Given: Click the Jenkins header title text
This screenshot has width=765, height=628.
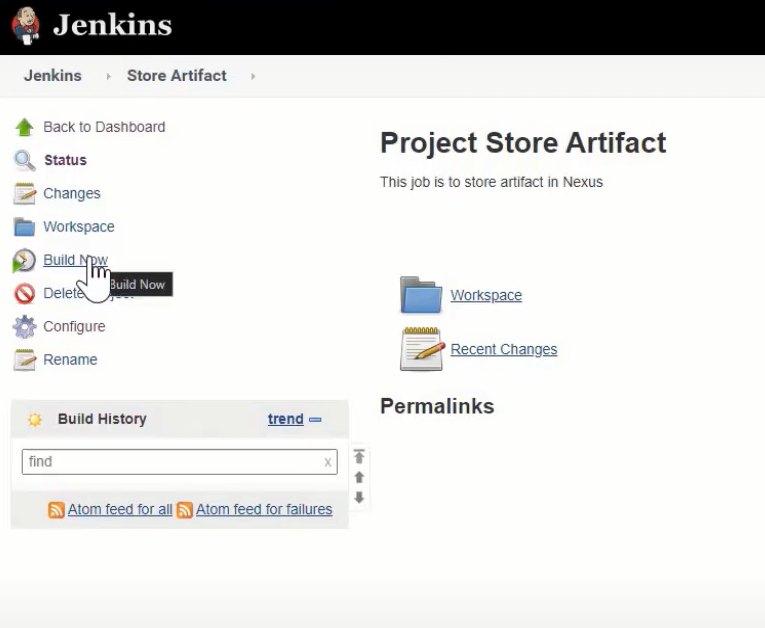Looking at the screenshot, I should [113, 25].
